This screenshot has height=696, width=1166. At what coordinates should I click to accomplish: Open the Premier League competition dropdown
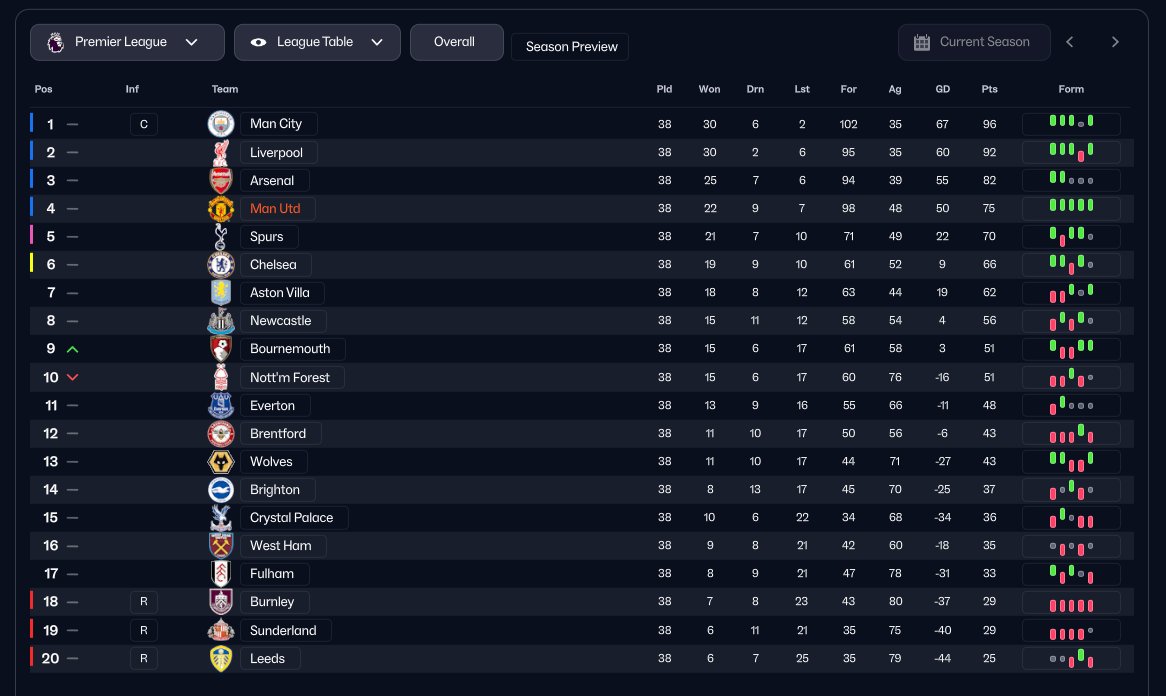pyautogui.click(x=127, y=42)
